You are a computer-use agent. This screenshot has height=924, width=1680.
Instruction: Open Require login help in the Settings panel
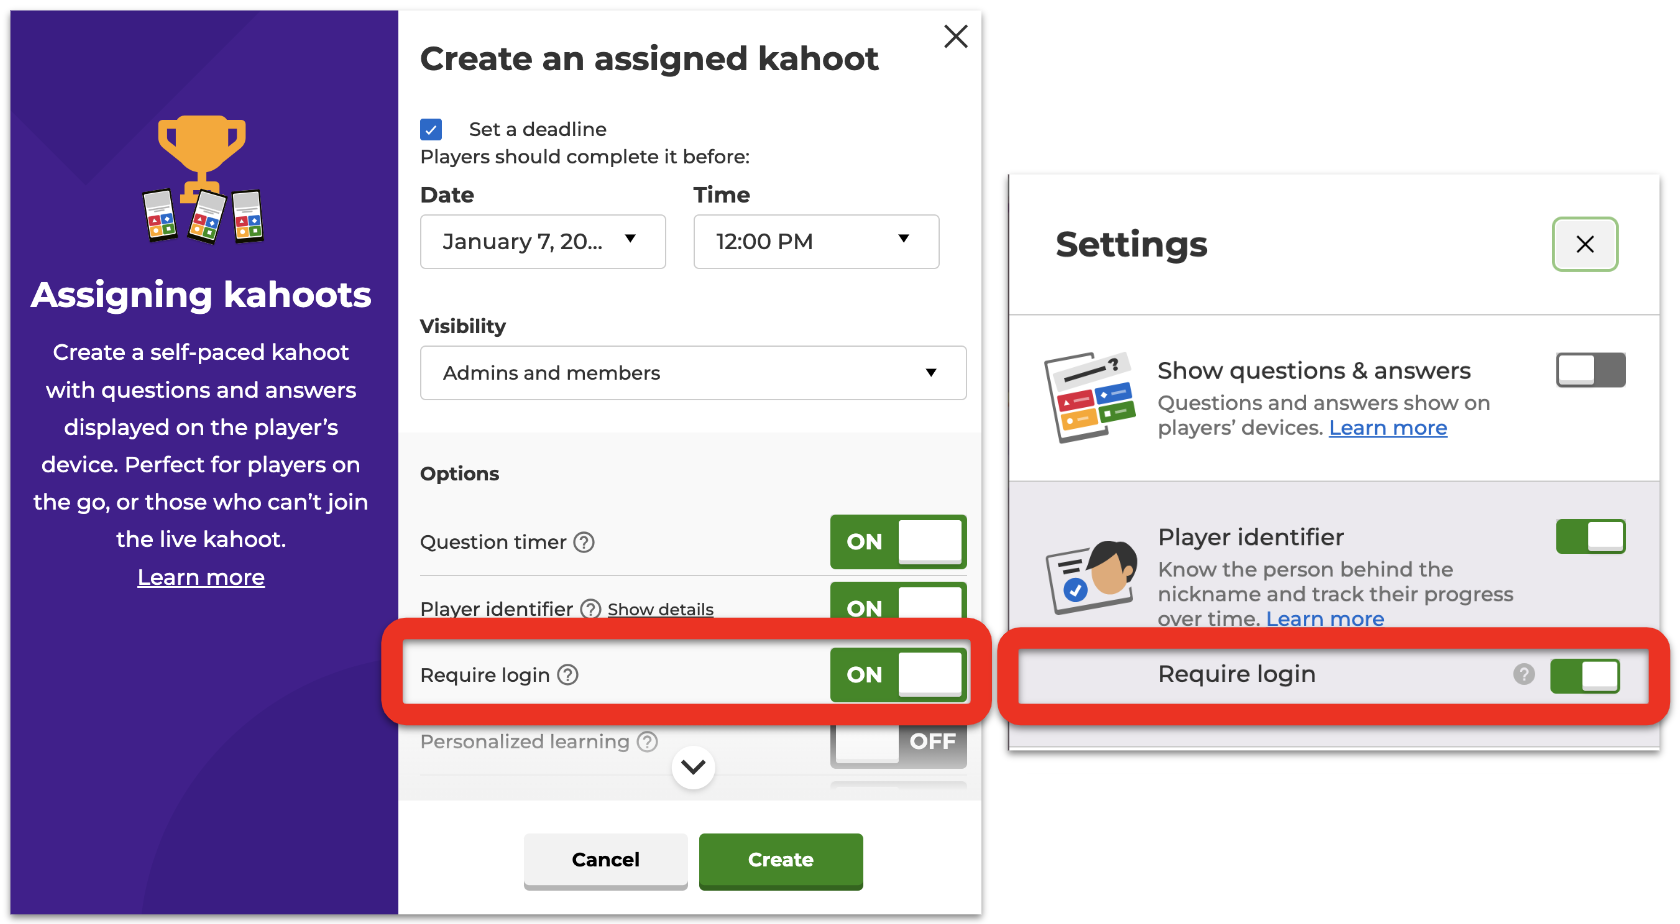(x=1524, y=675)
